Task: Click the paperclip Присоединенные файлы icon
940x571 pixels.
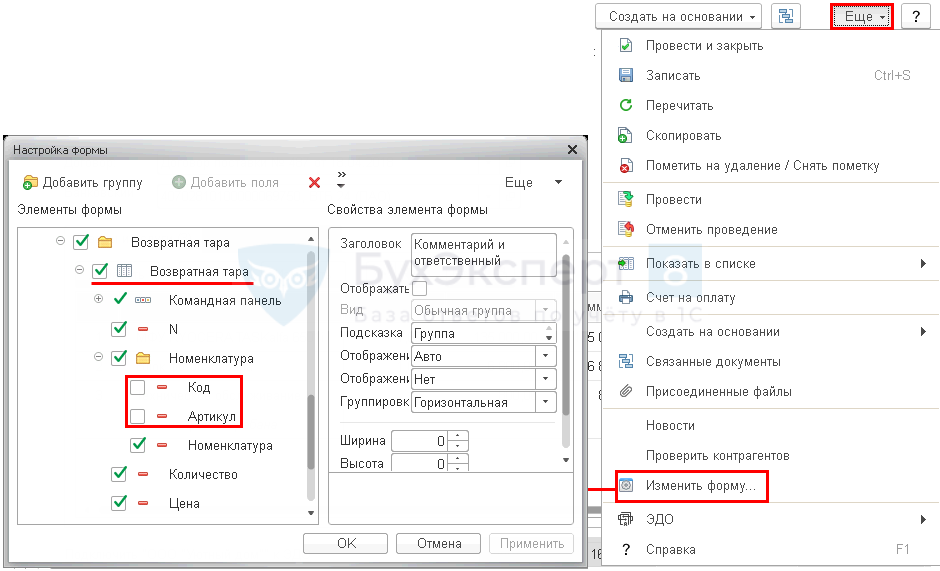Action: (626, 392)
